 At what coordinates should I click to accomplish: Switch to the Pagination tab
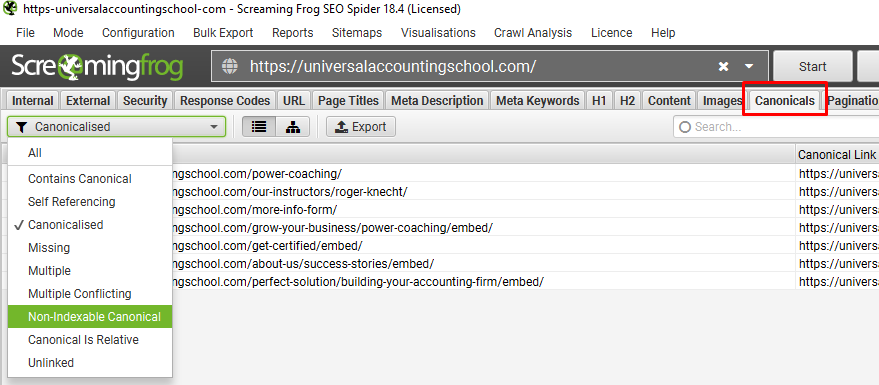point(853,100)
